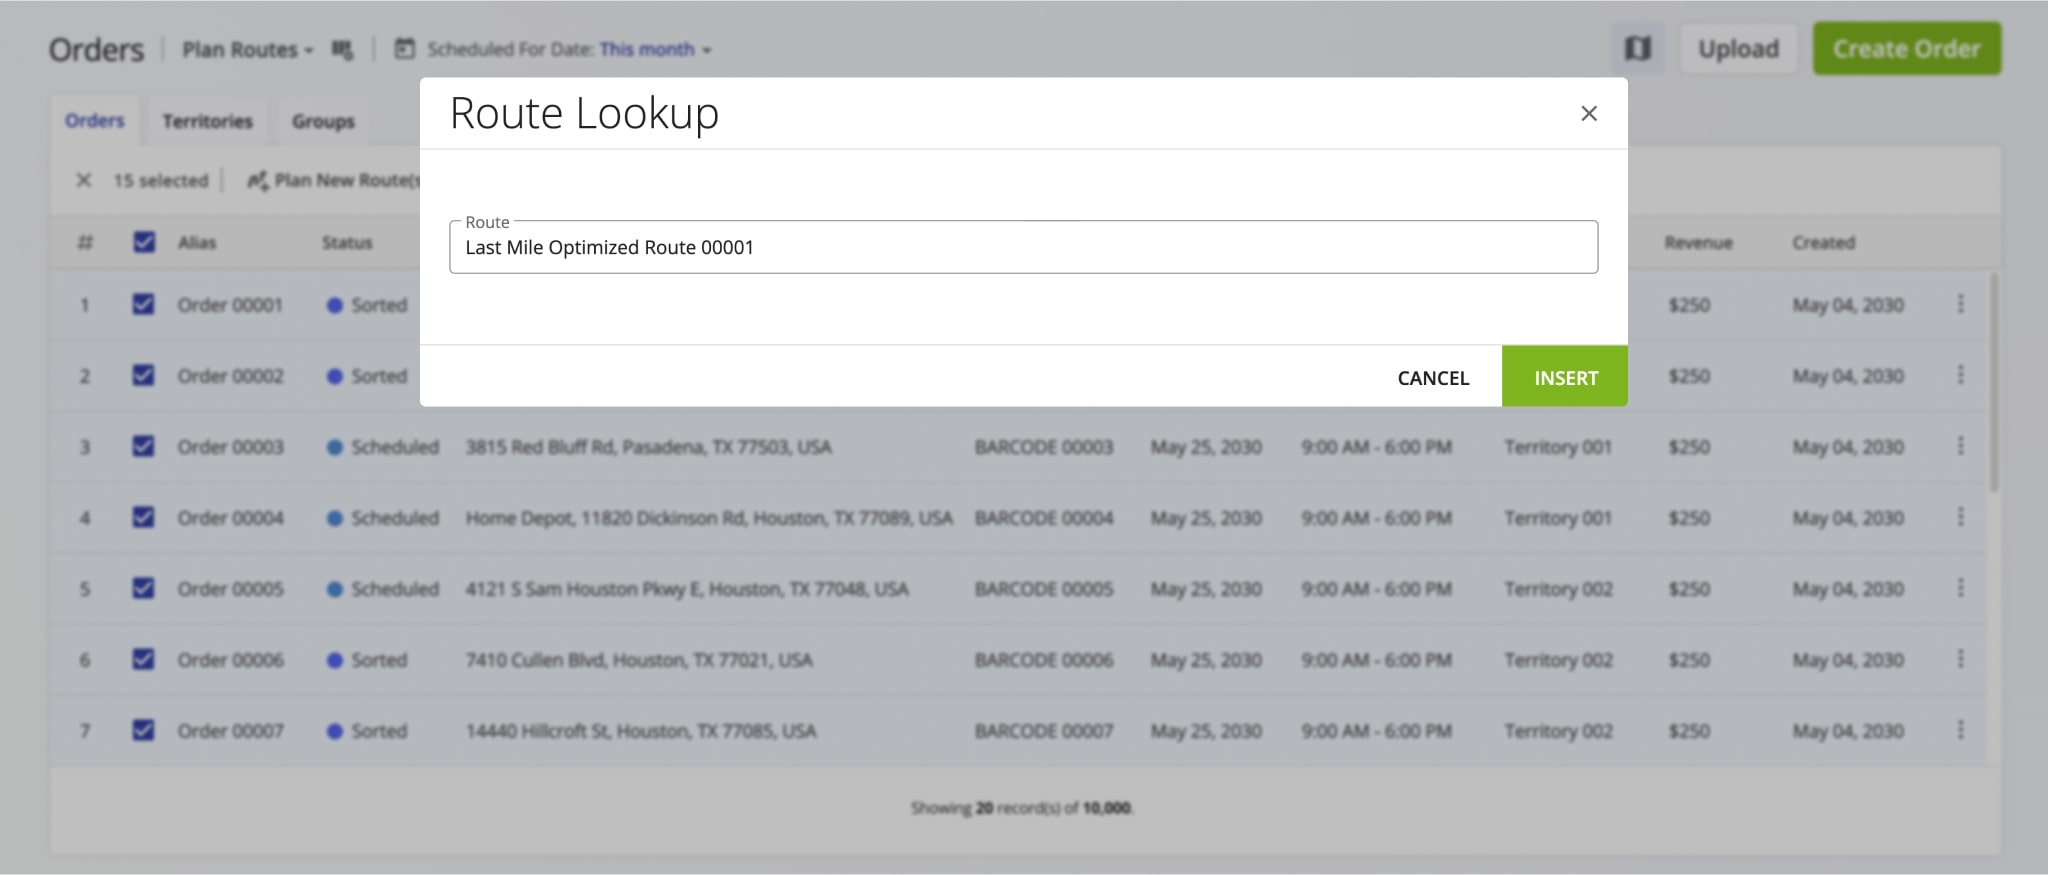Click the calendar icon before Scheduled For Date
The height and width of the screenshot is (875, 2048).
point(404,48)
